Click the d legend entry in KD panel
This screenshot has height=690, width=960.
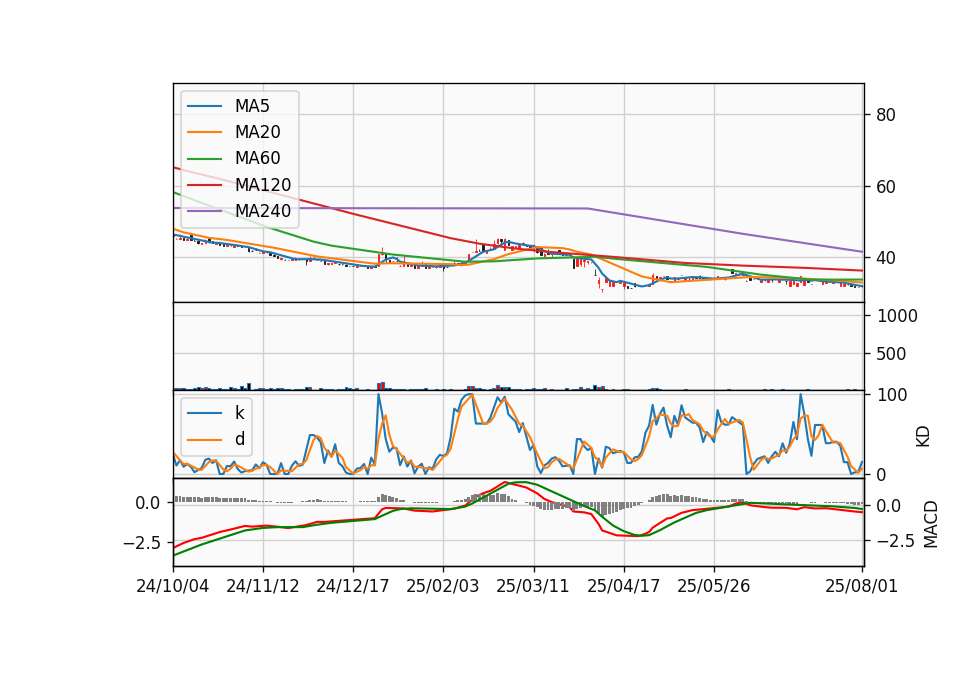pos(239,439)
